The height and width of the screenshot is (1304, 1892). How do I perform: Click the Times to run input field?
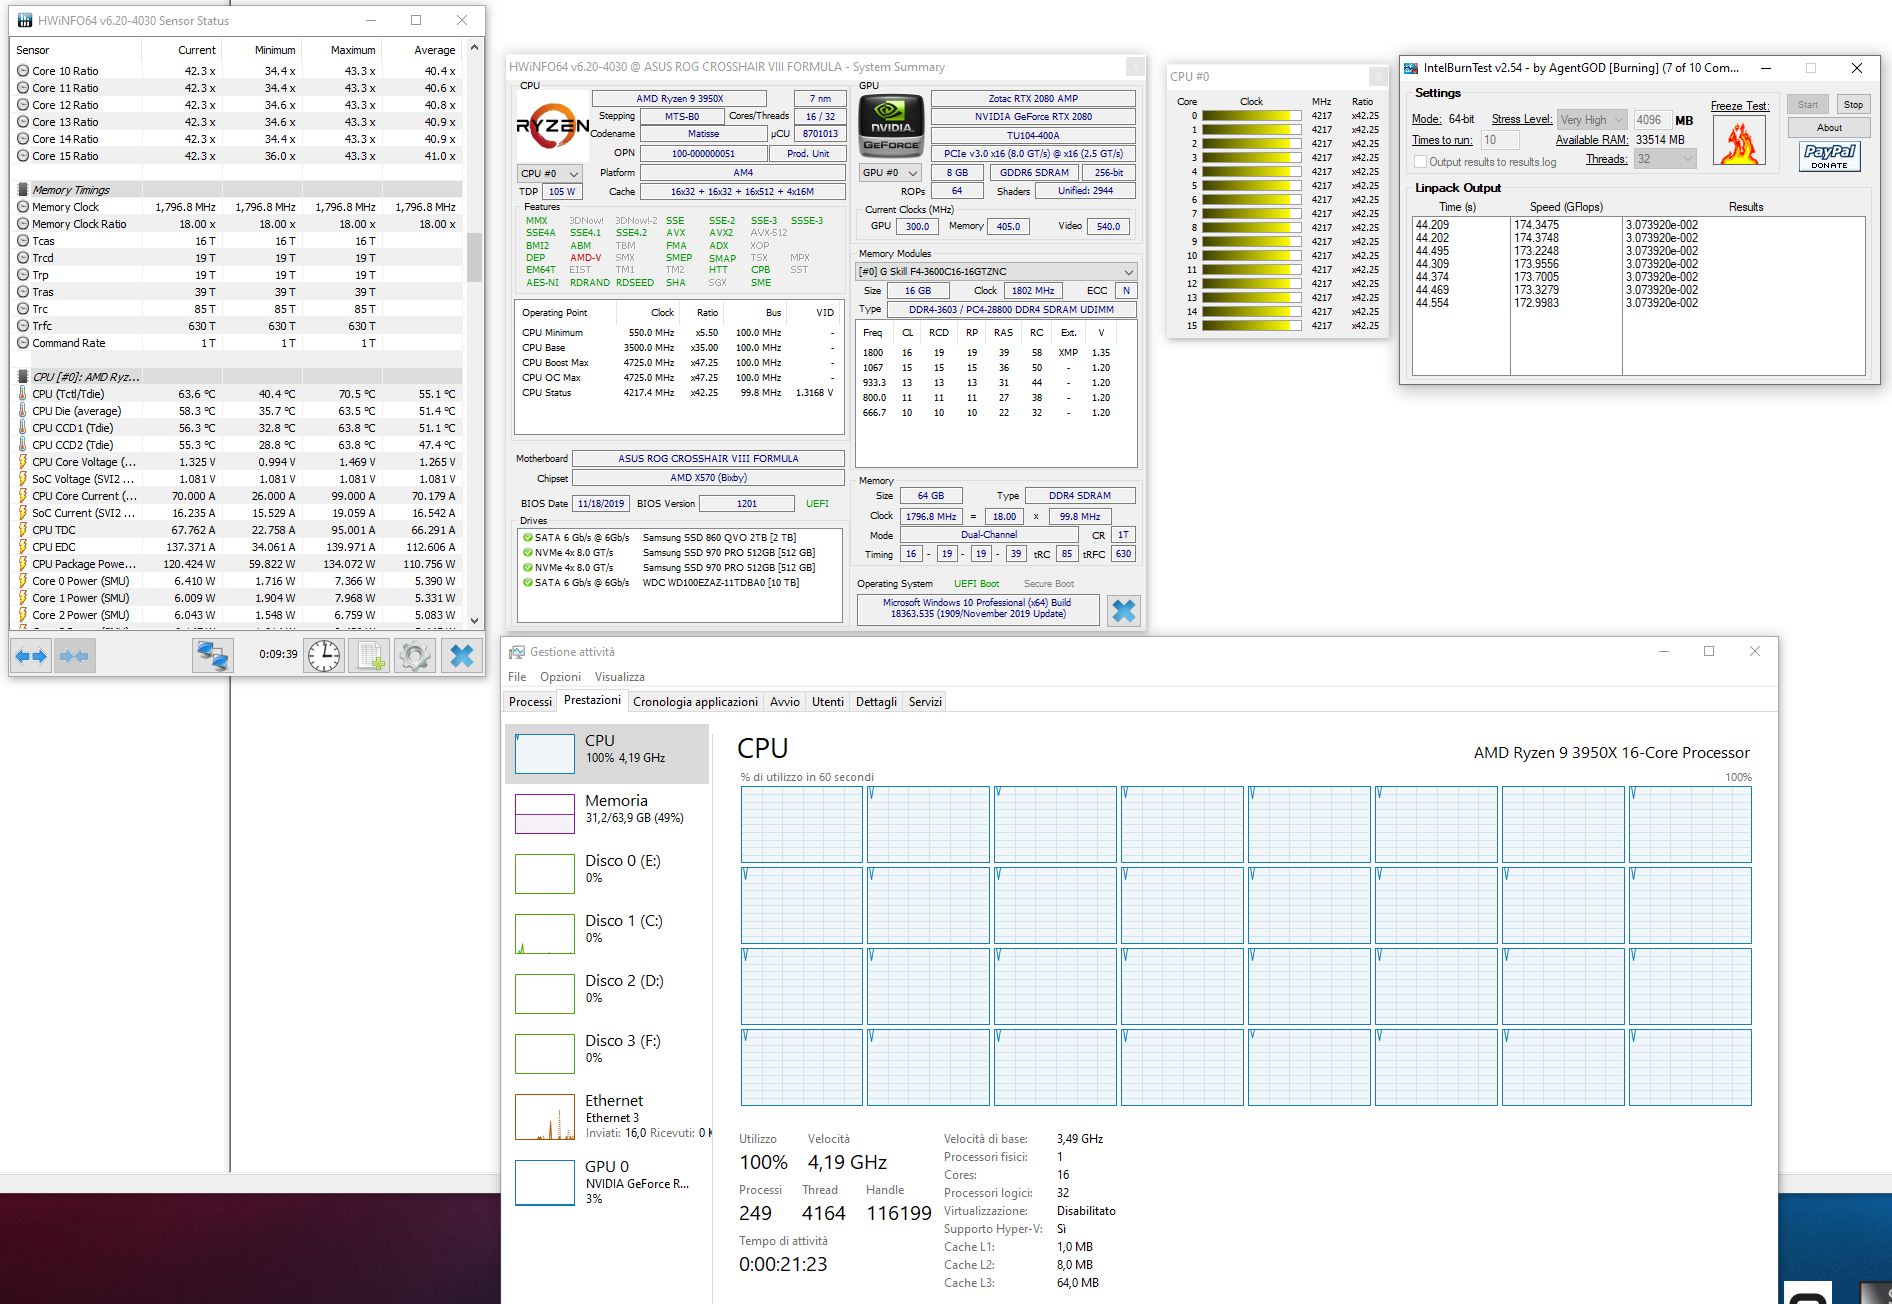pos(1500,140)
